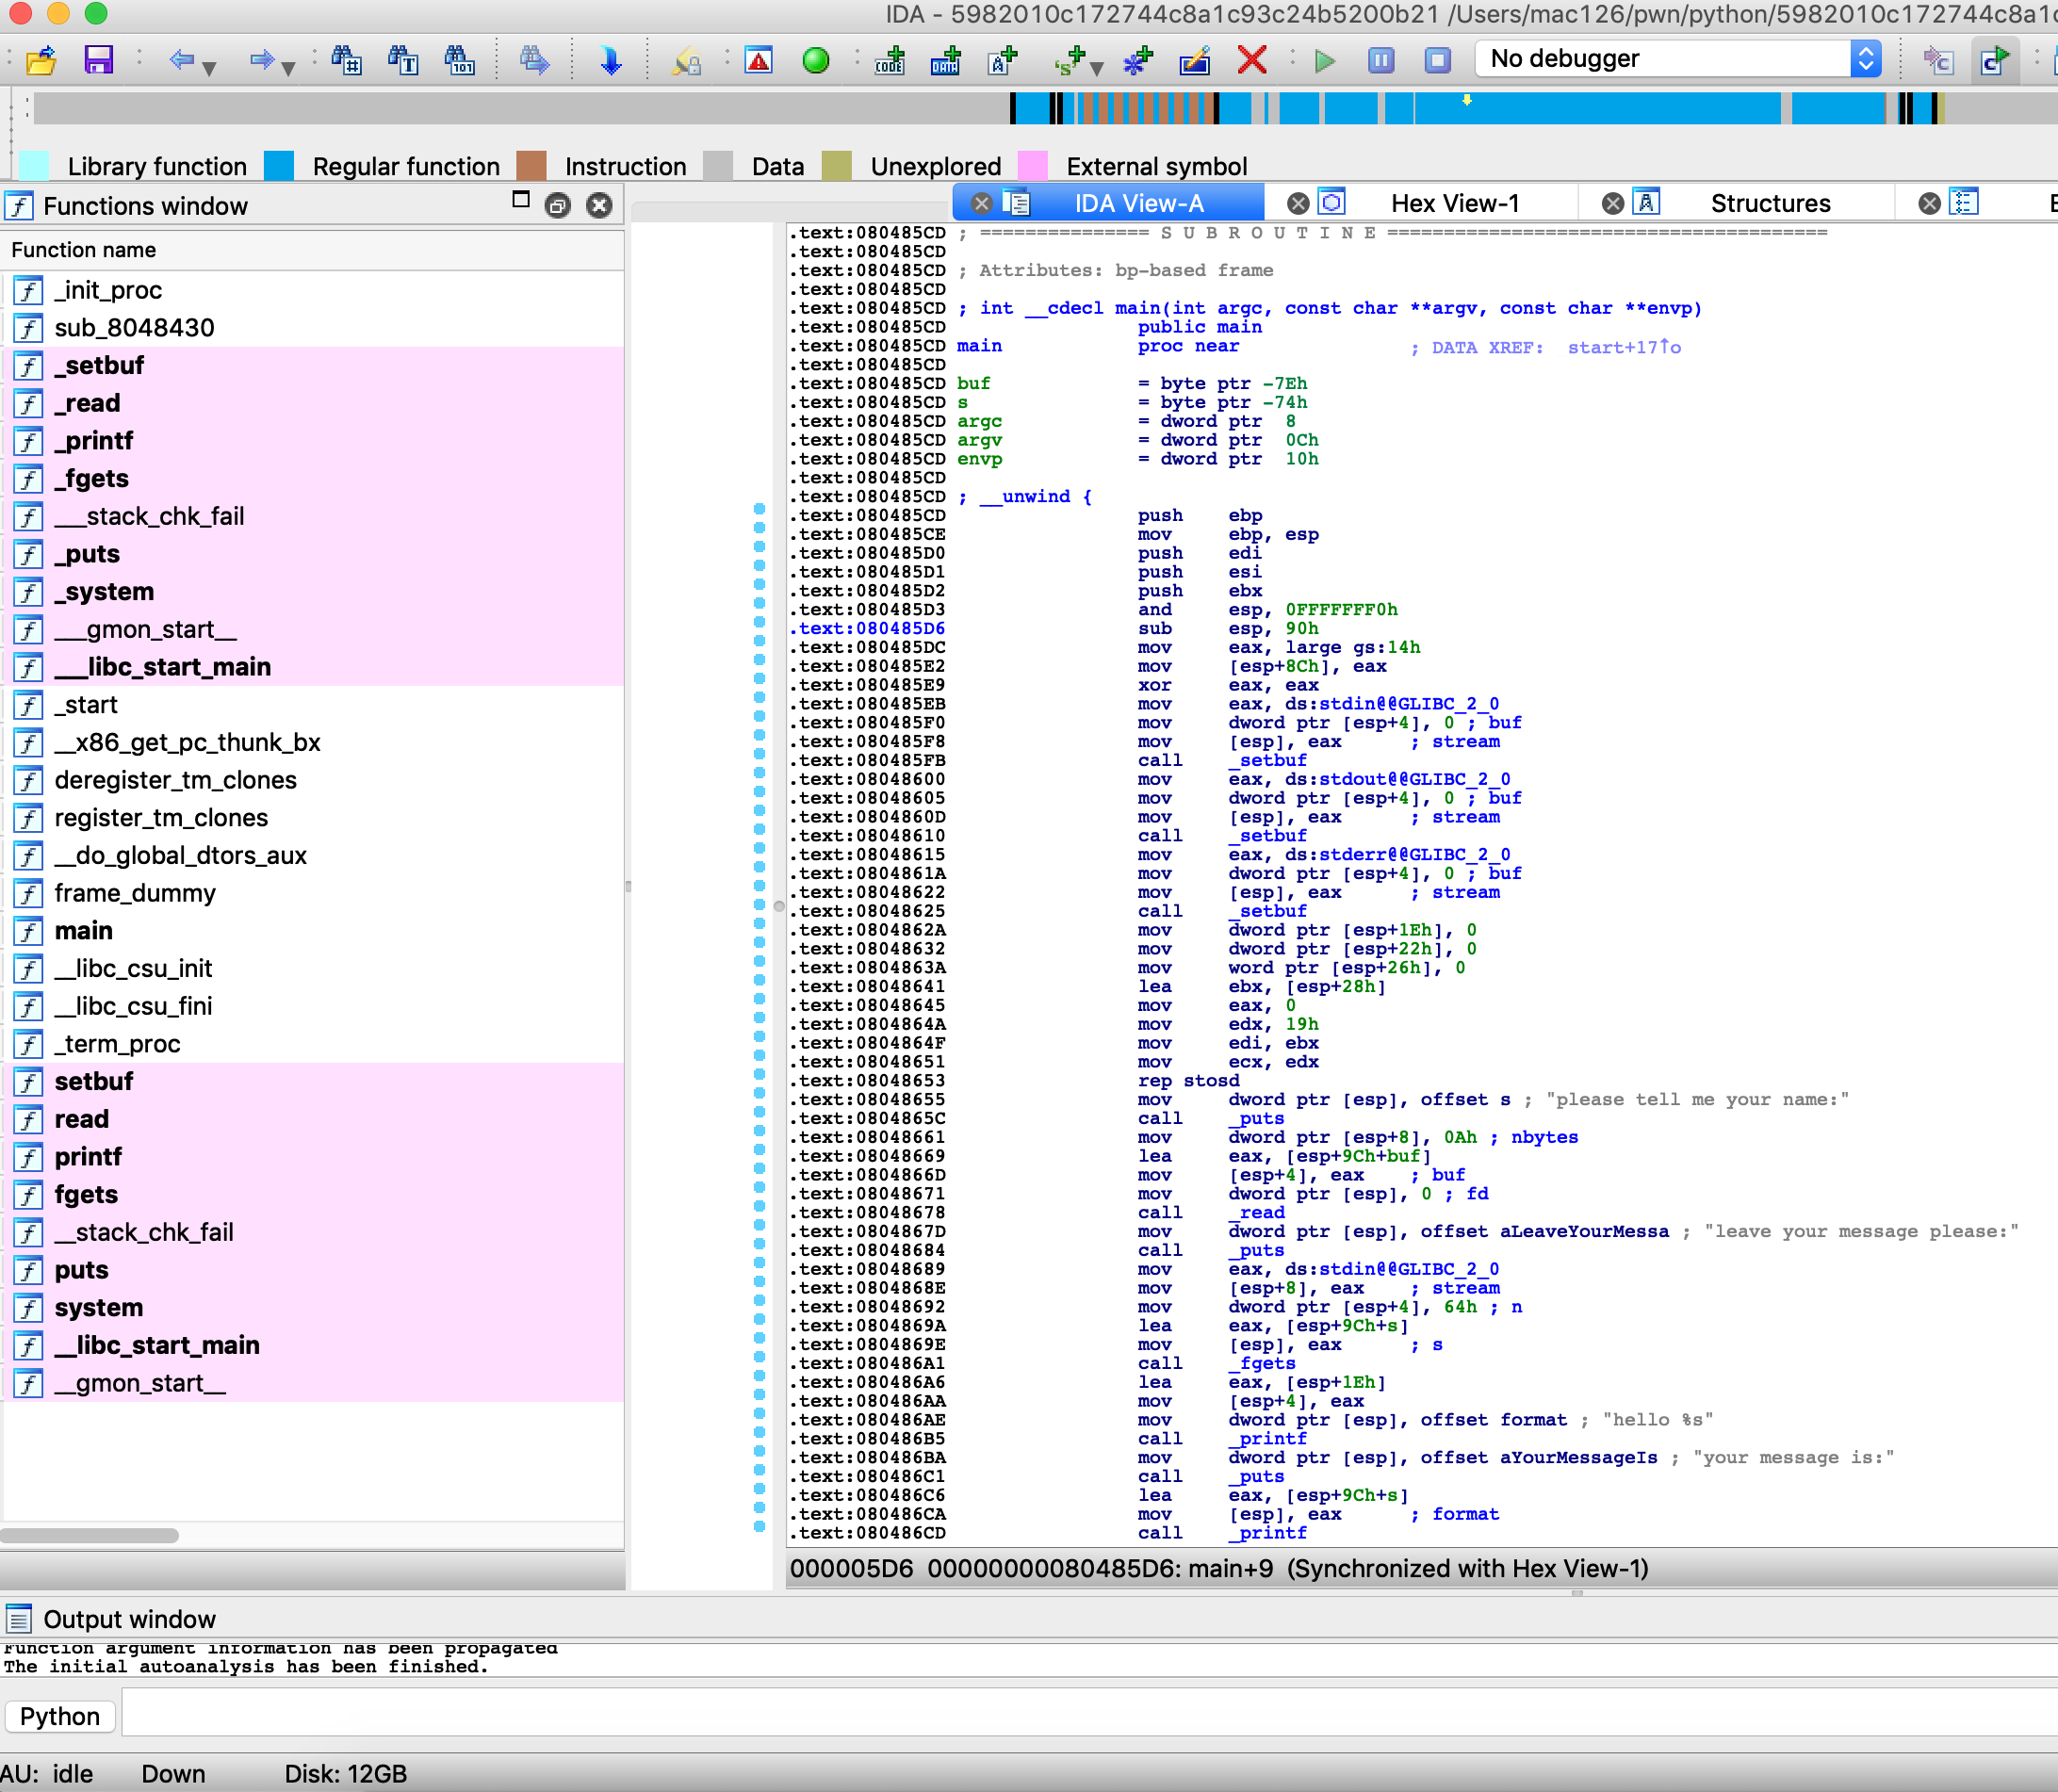Click the green circle toolbar icon
This screenshot has height=1792, width=2058.
[816, 61]
